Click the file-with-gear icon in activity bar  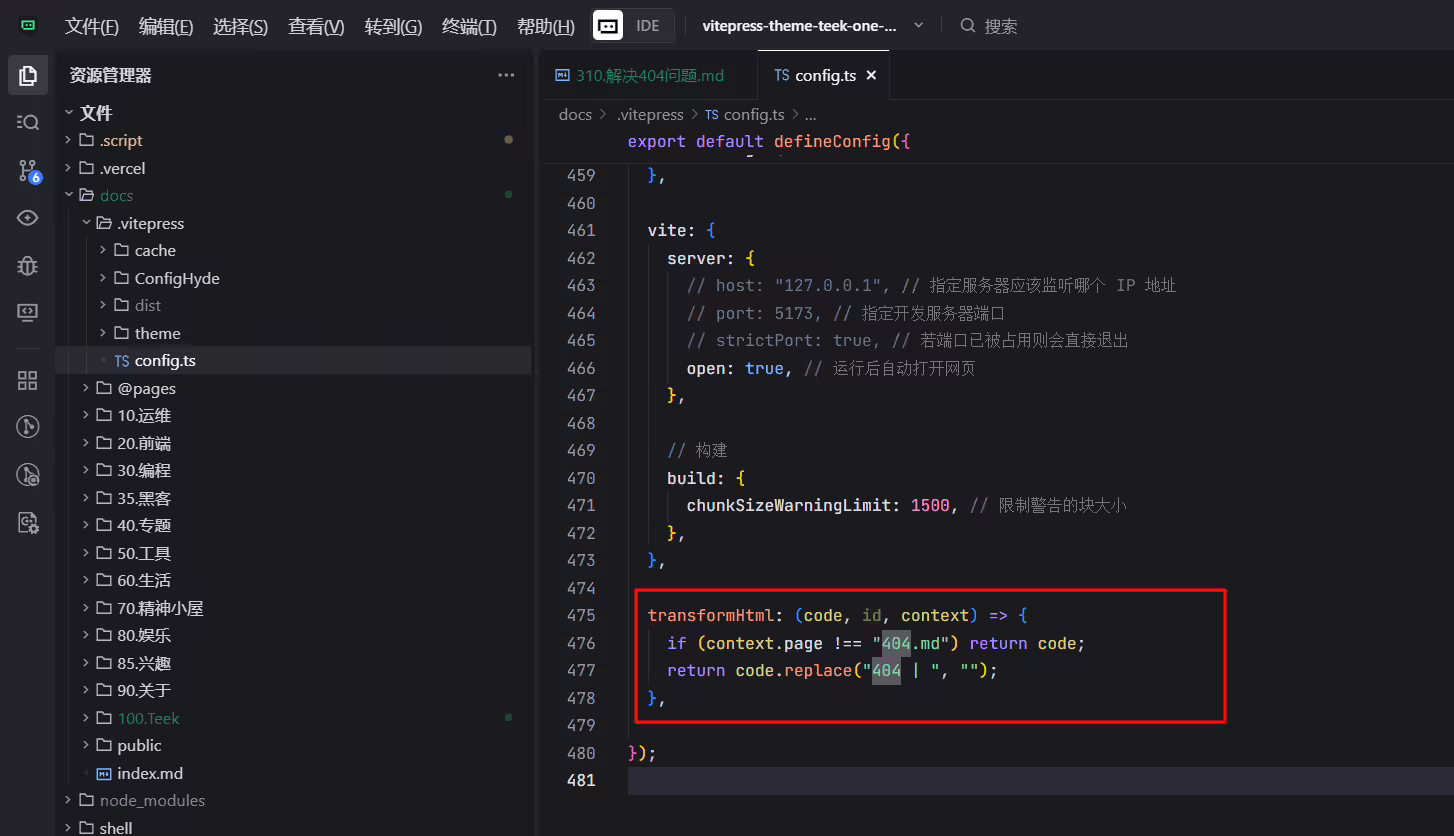(x=28, y=522)
